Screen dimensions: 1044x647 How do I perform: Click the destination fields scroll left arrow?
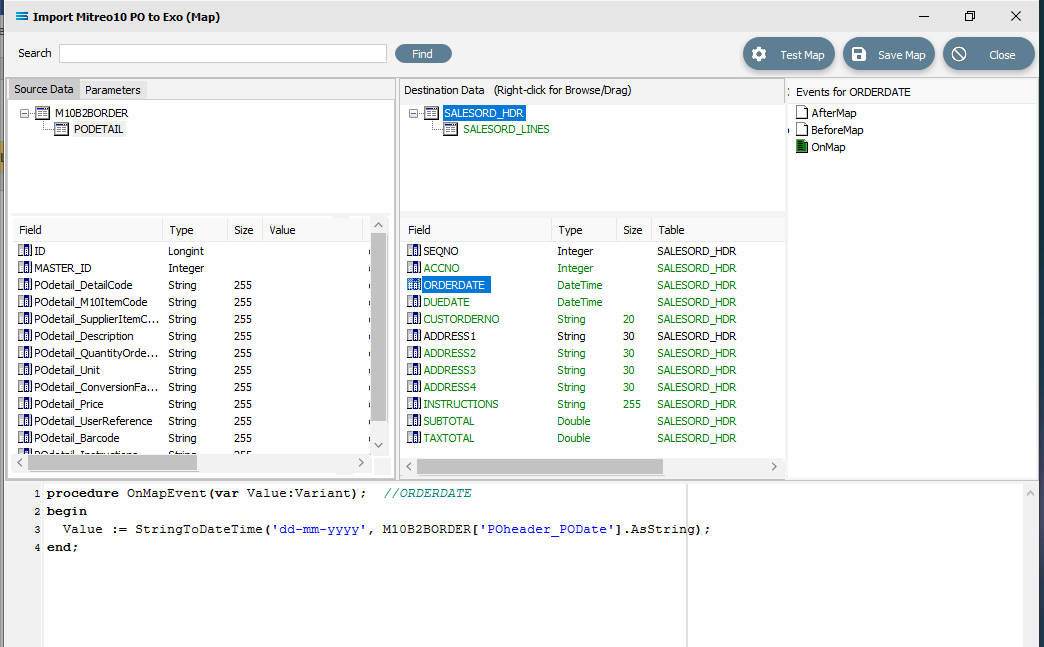pyautogui.click(x=409, y=466)
